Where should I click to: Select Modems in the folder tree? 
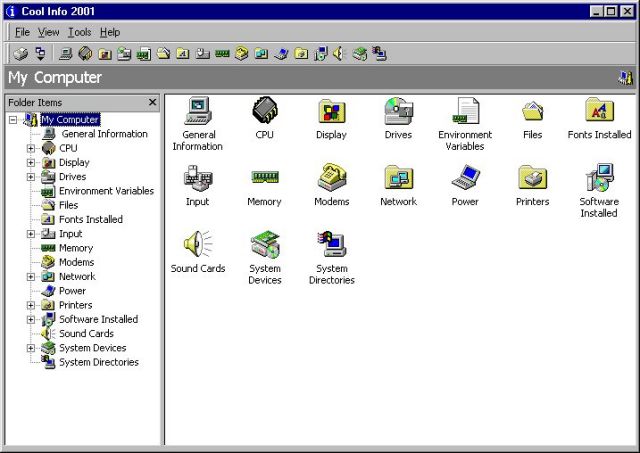coord(76,262)
